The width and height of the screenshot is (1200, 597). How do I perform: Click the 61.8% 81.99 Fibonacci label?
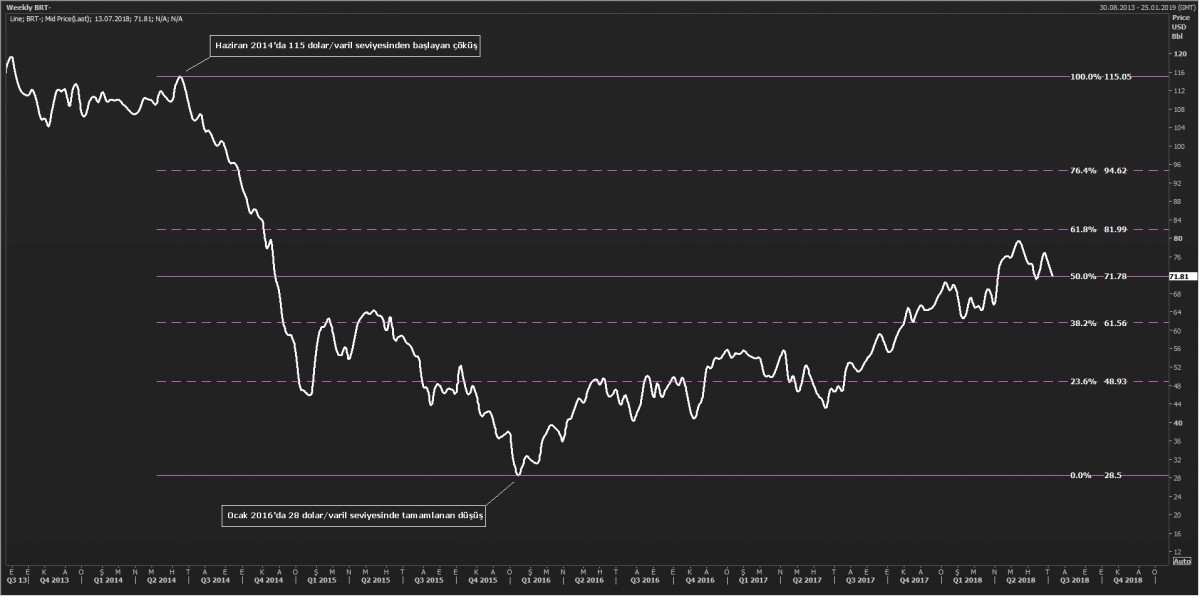(x=1100, y=230)
